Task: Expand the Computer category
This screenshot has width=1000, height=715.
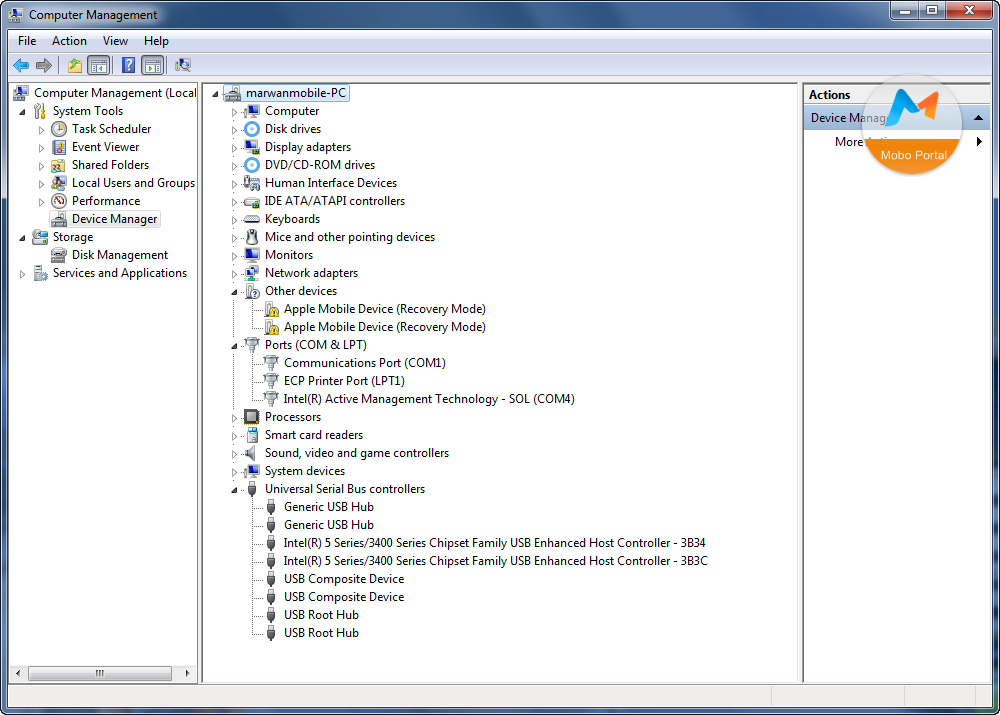Action: pyautogui.click(x=234, y=112)
